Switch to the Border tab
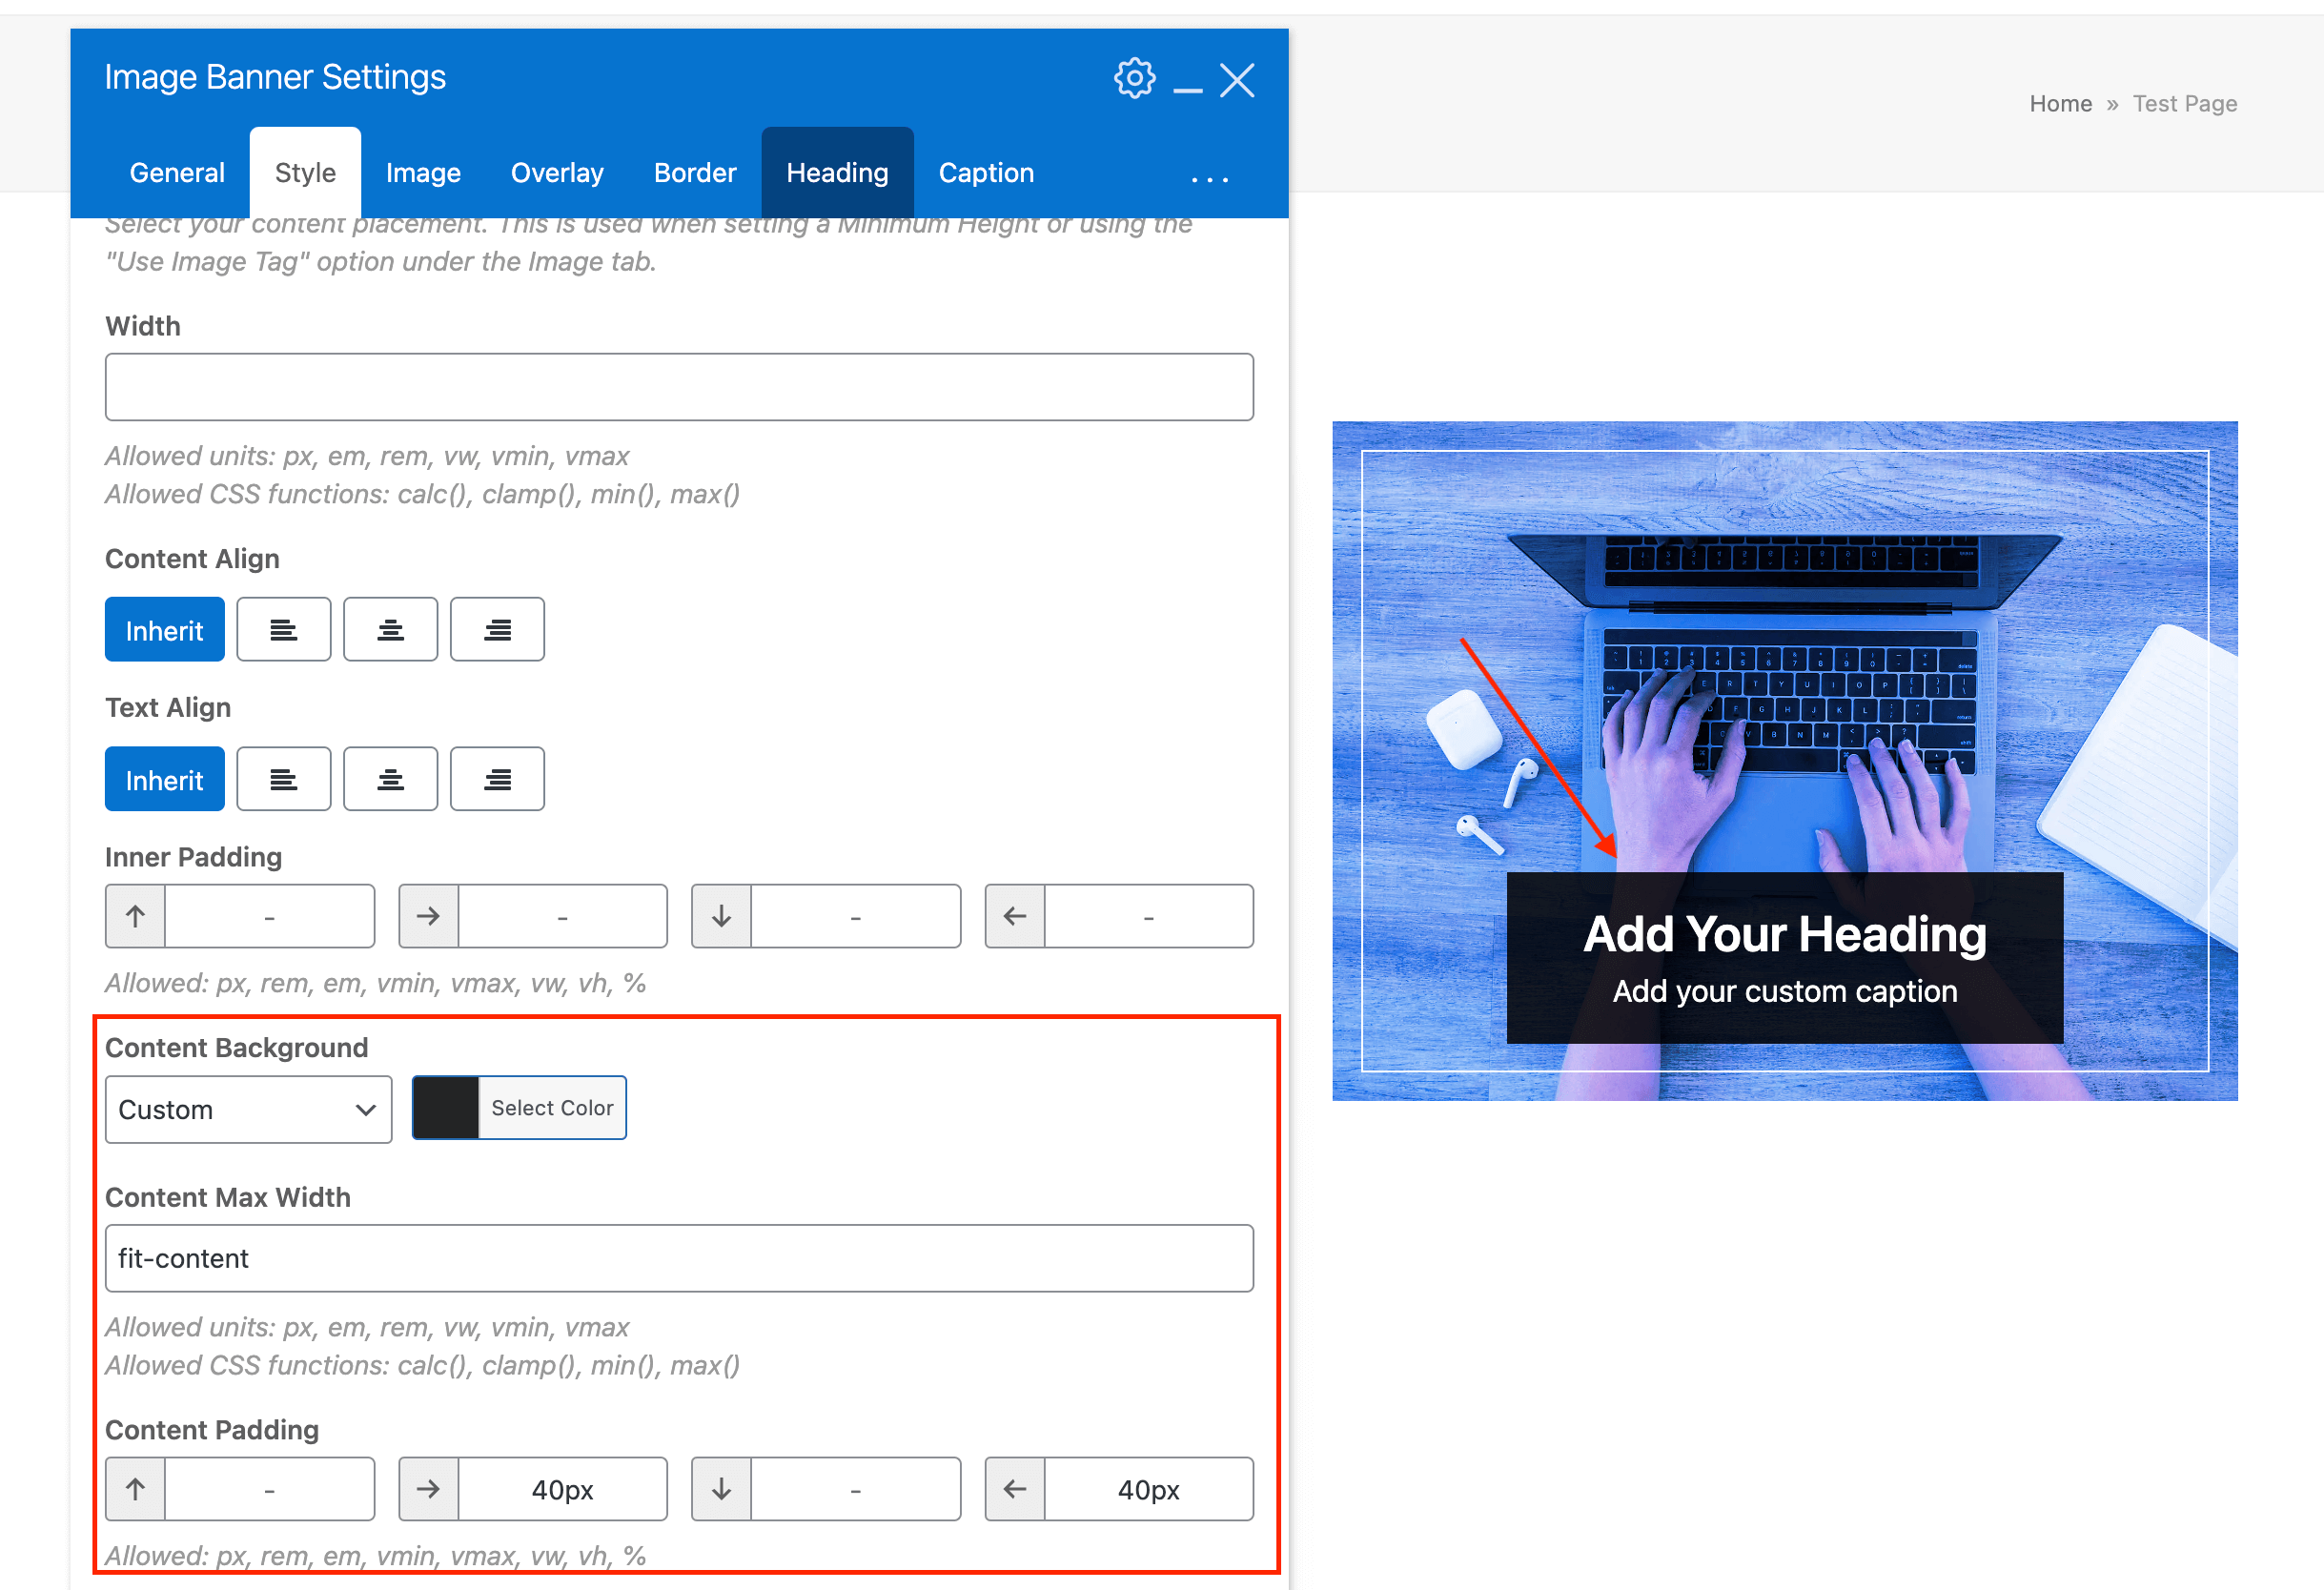The height and width of the screenshot is (1590, 2324). 695,173
